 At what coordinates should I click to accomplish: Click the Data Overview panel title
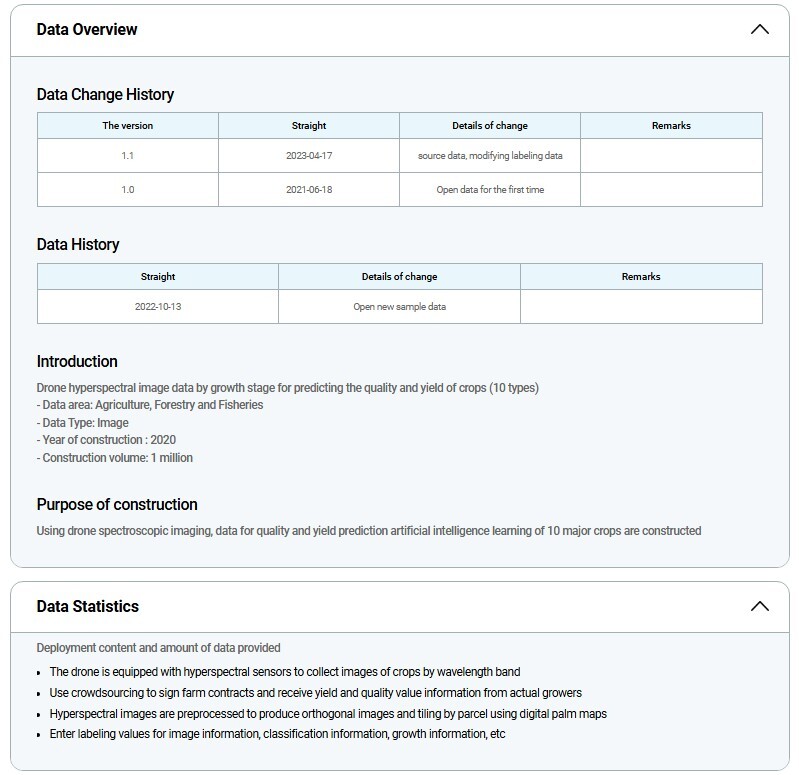click(87, 30)
